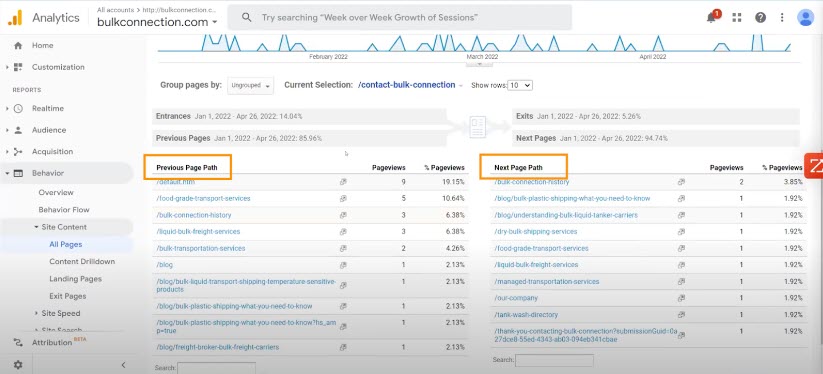Click the red side-tab icon at right edge
Screen dimensions: 823x374
(x=814, y=166)
